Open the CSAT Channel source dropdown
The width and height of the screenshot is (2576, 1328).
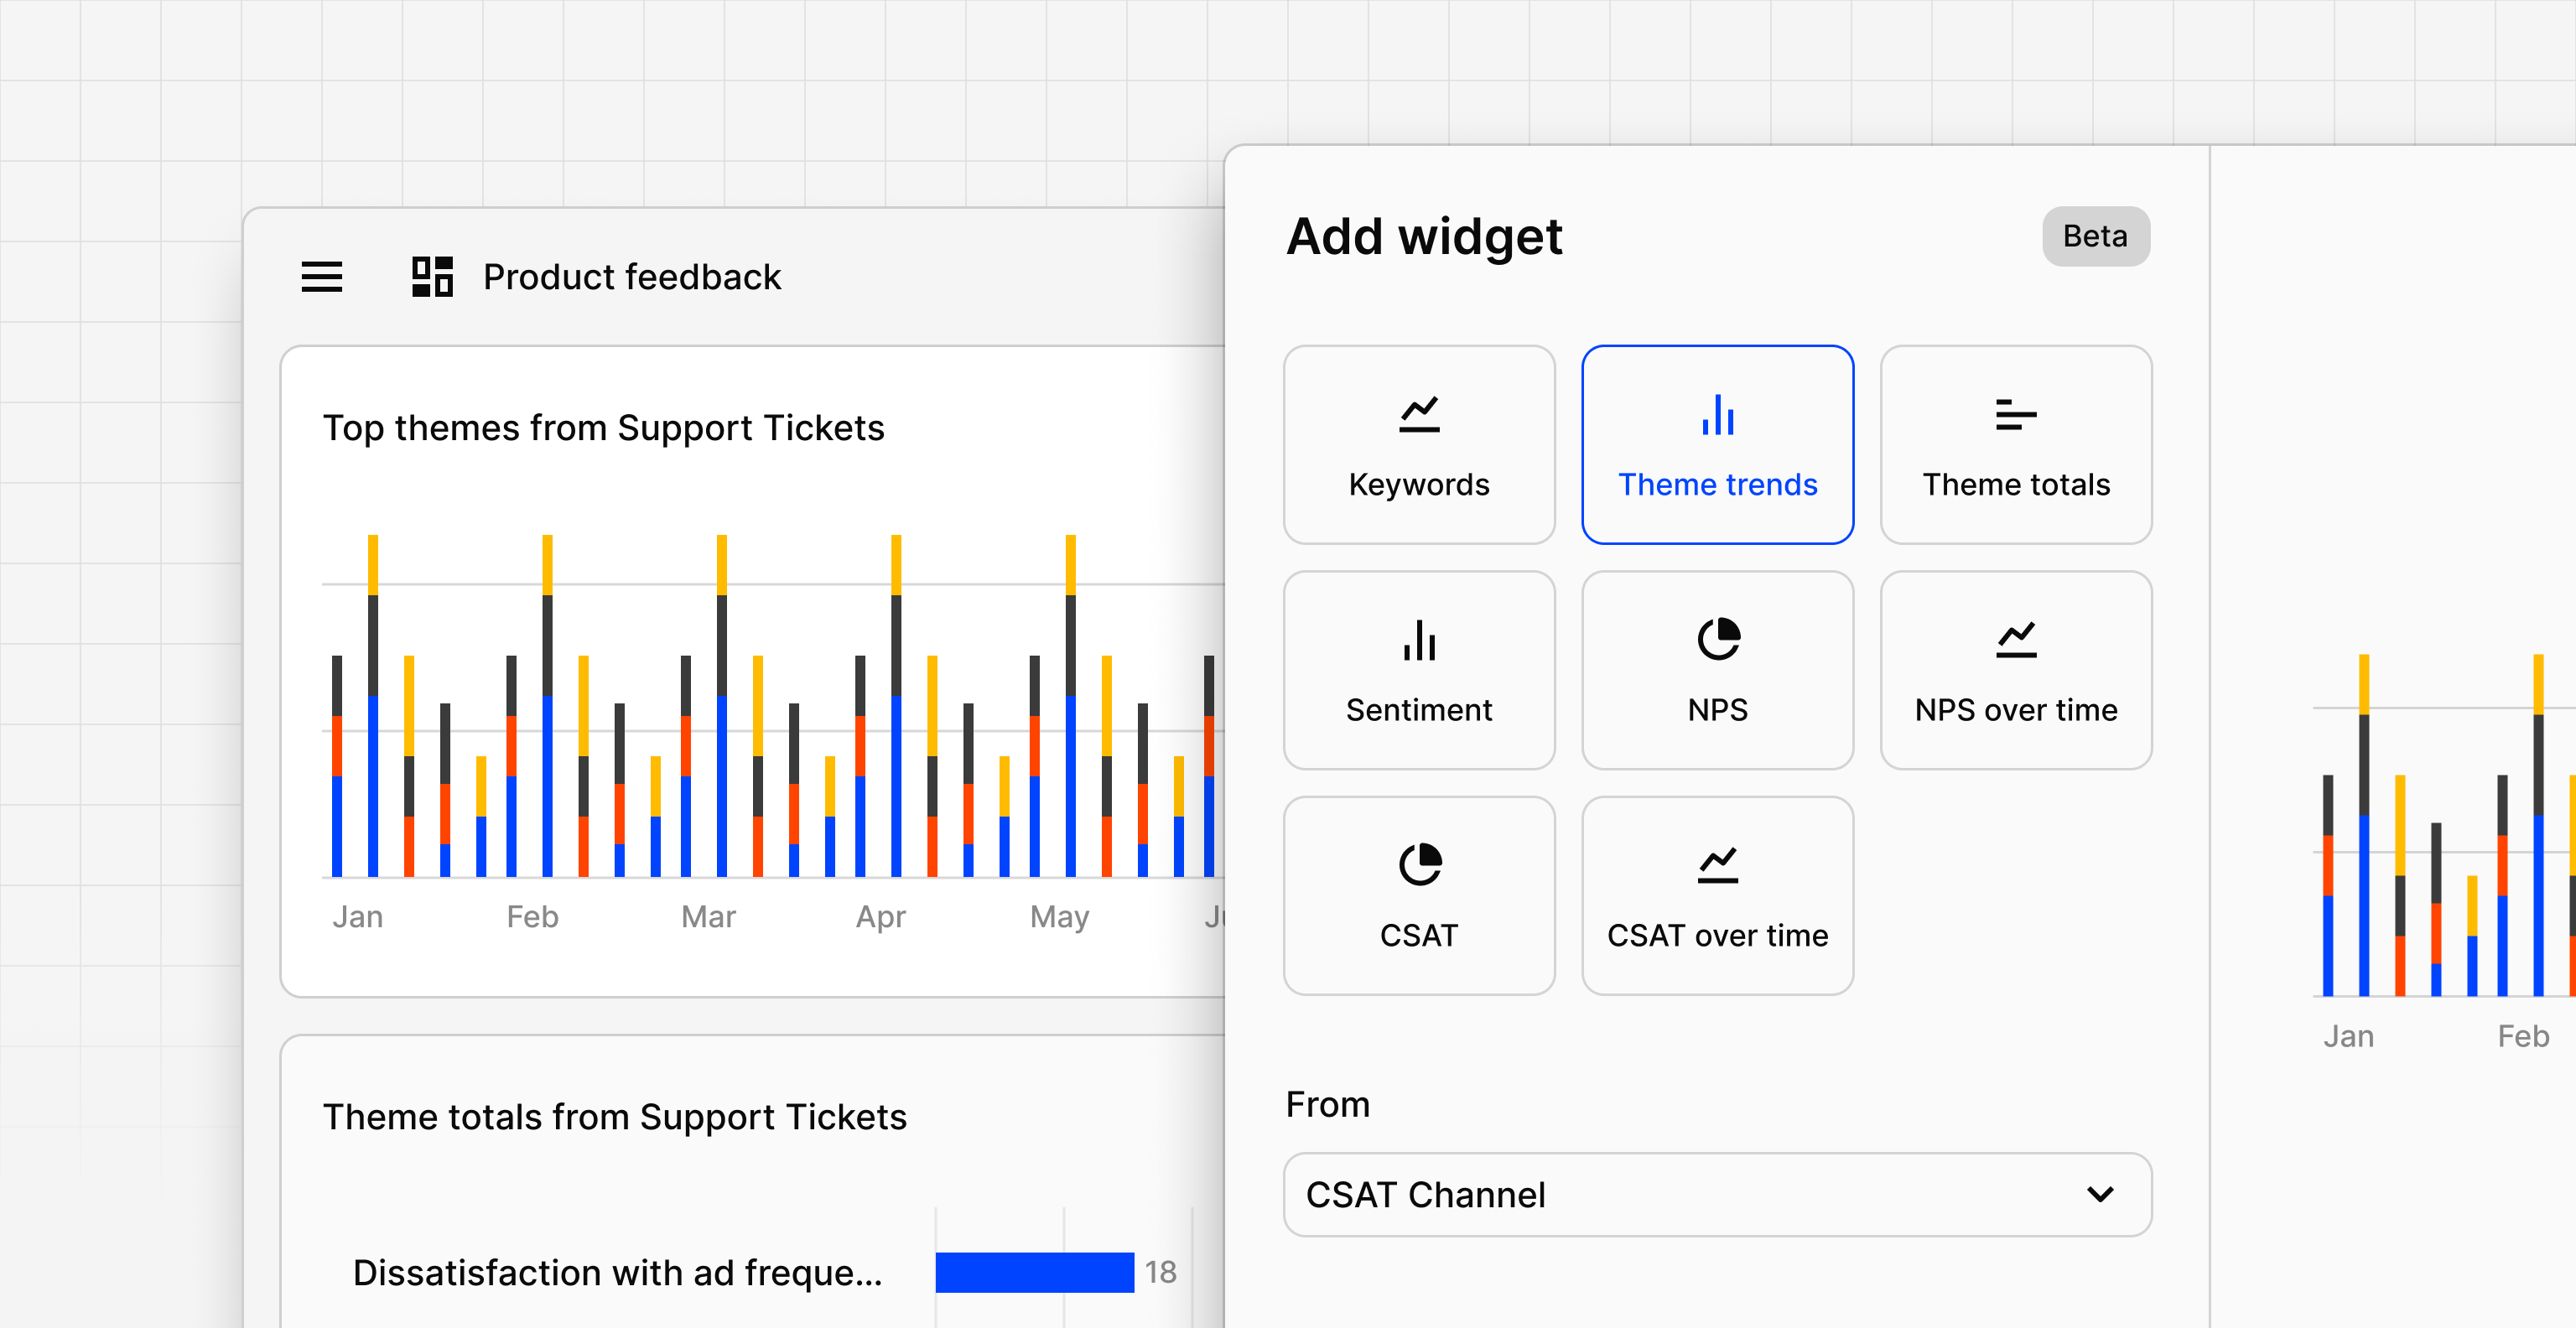click(1716, 1194)
